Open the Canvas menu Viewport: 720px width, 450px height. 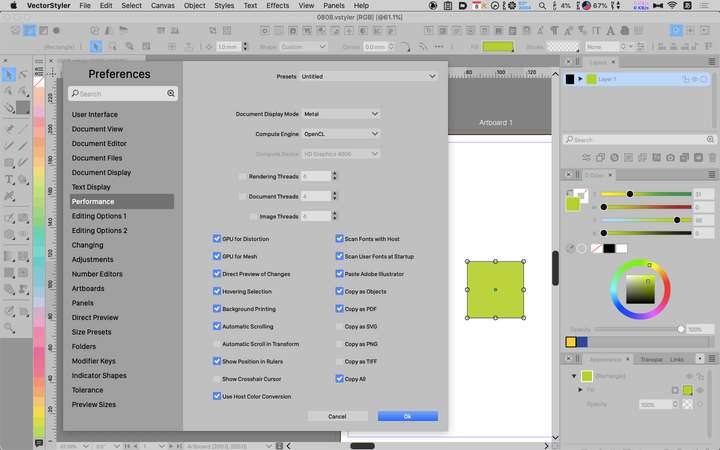[x=163, y=6]
